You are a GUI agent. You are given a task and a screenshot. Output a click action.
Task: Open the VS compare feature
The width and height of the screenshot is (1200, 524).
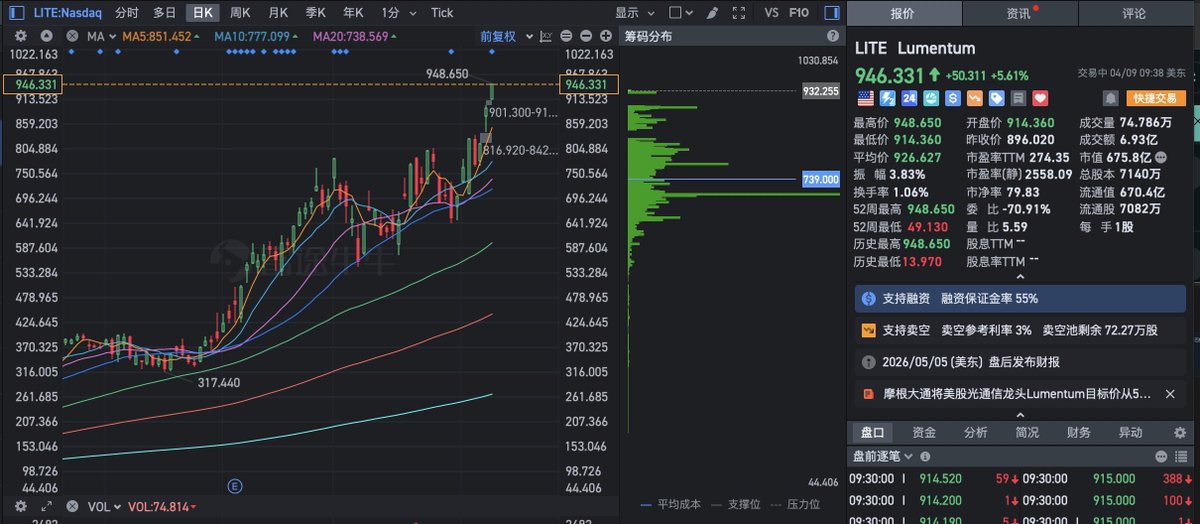tap(771, 13)
